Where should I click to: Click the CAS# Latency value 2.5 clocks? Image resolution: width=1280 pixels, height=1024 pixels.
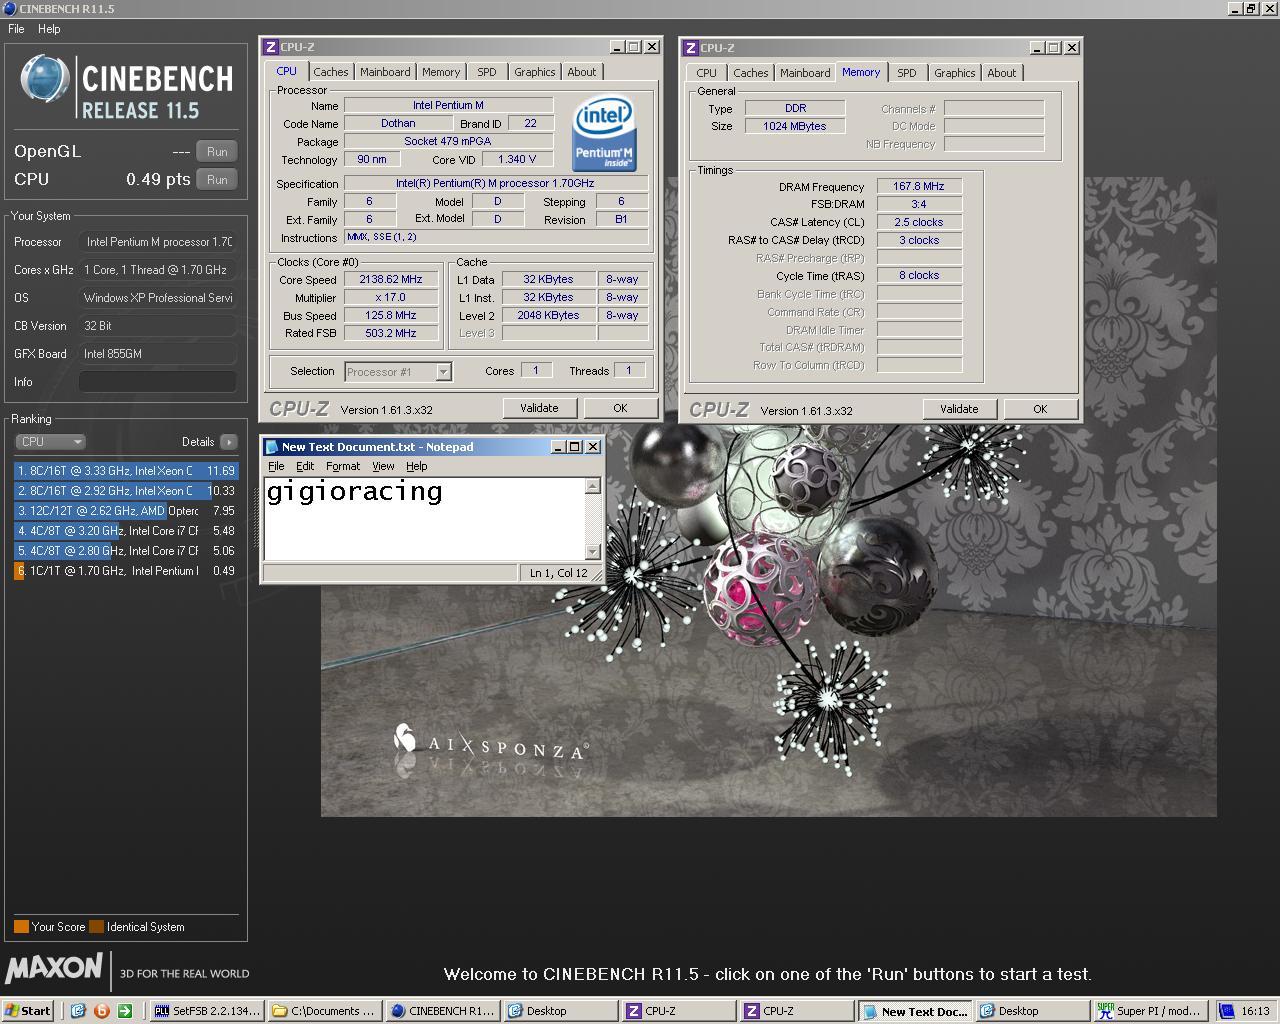tap(919, 223)
